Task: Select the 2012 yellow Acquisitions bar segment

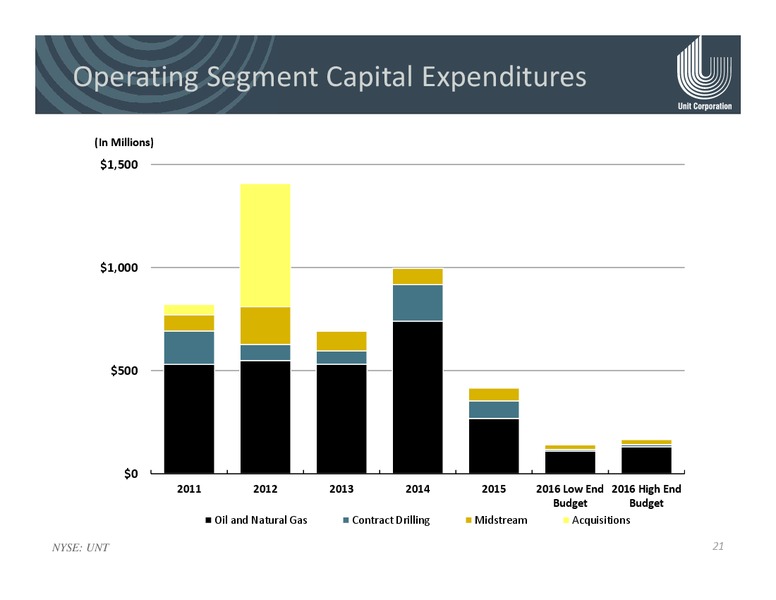Action: (x=265, y=245)
